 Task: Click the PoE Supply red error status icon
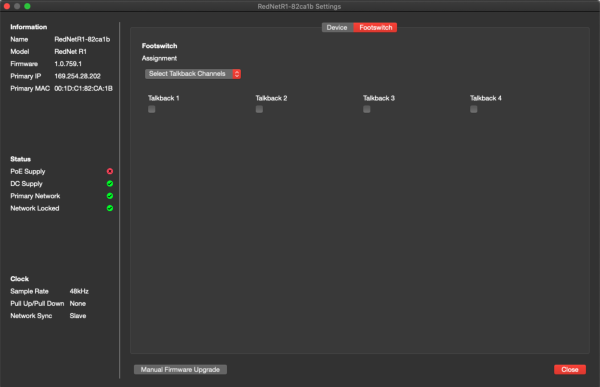(x=110, y=171)
